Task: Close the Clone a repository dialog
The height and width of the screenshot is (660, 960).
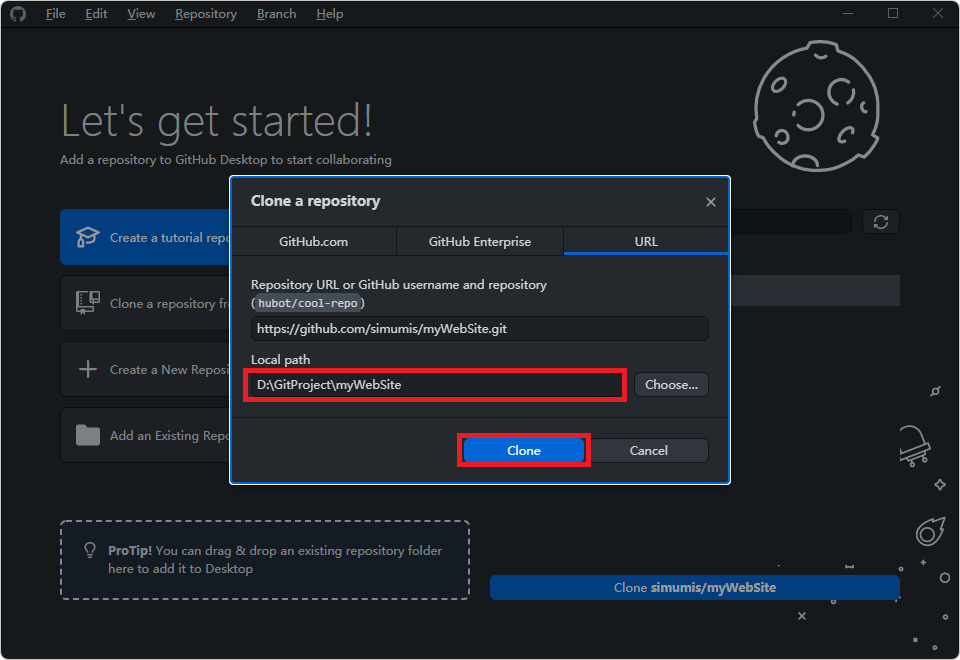Action: (710, 202)
